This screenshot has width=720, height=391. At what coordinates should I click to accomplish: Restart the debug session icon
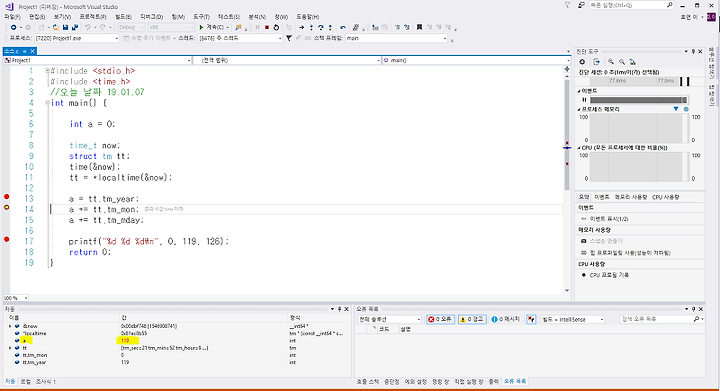tap(276, 28)
